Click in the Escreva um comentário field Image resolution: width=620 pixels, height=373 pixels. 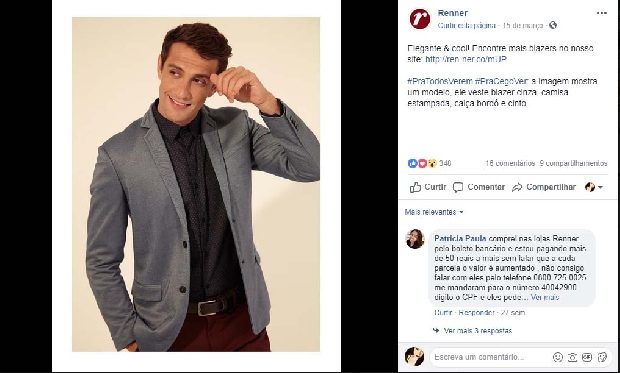[x=490, y=357]
